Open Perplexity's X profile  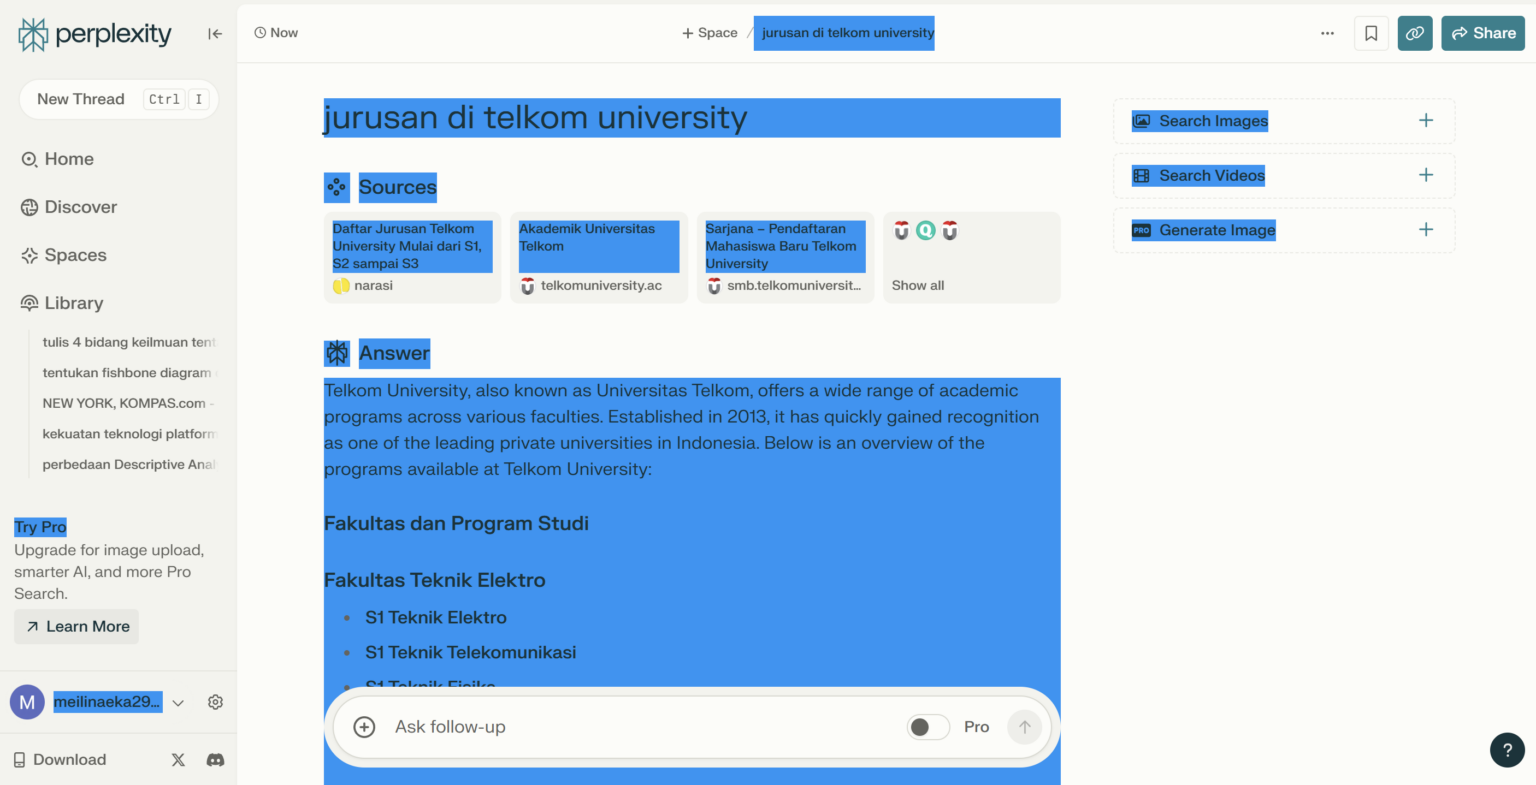(177, 760)
